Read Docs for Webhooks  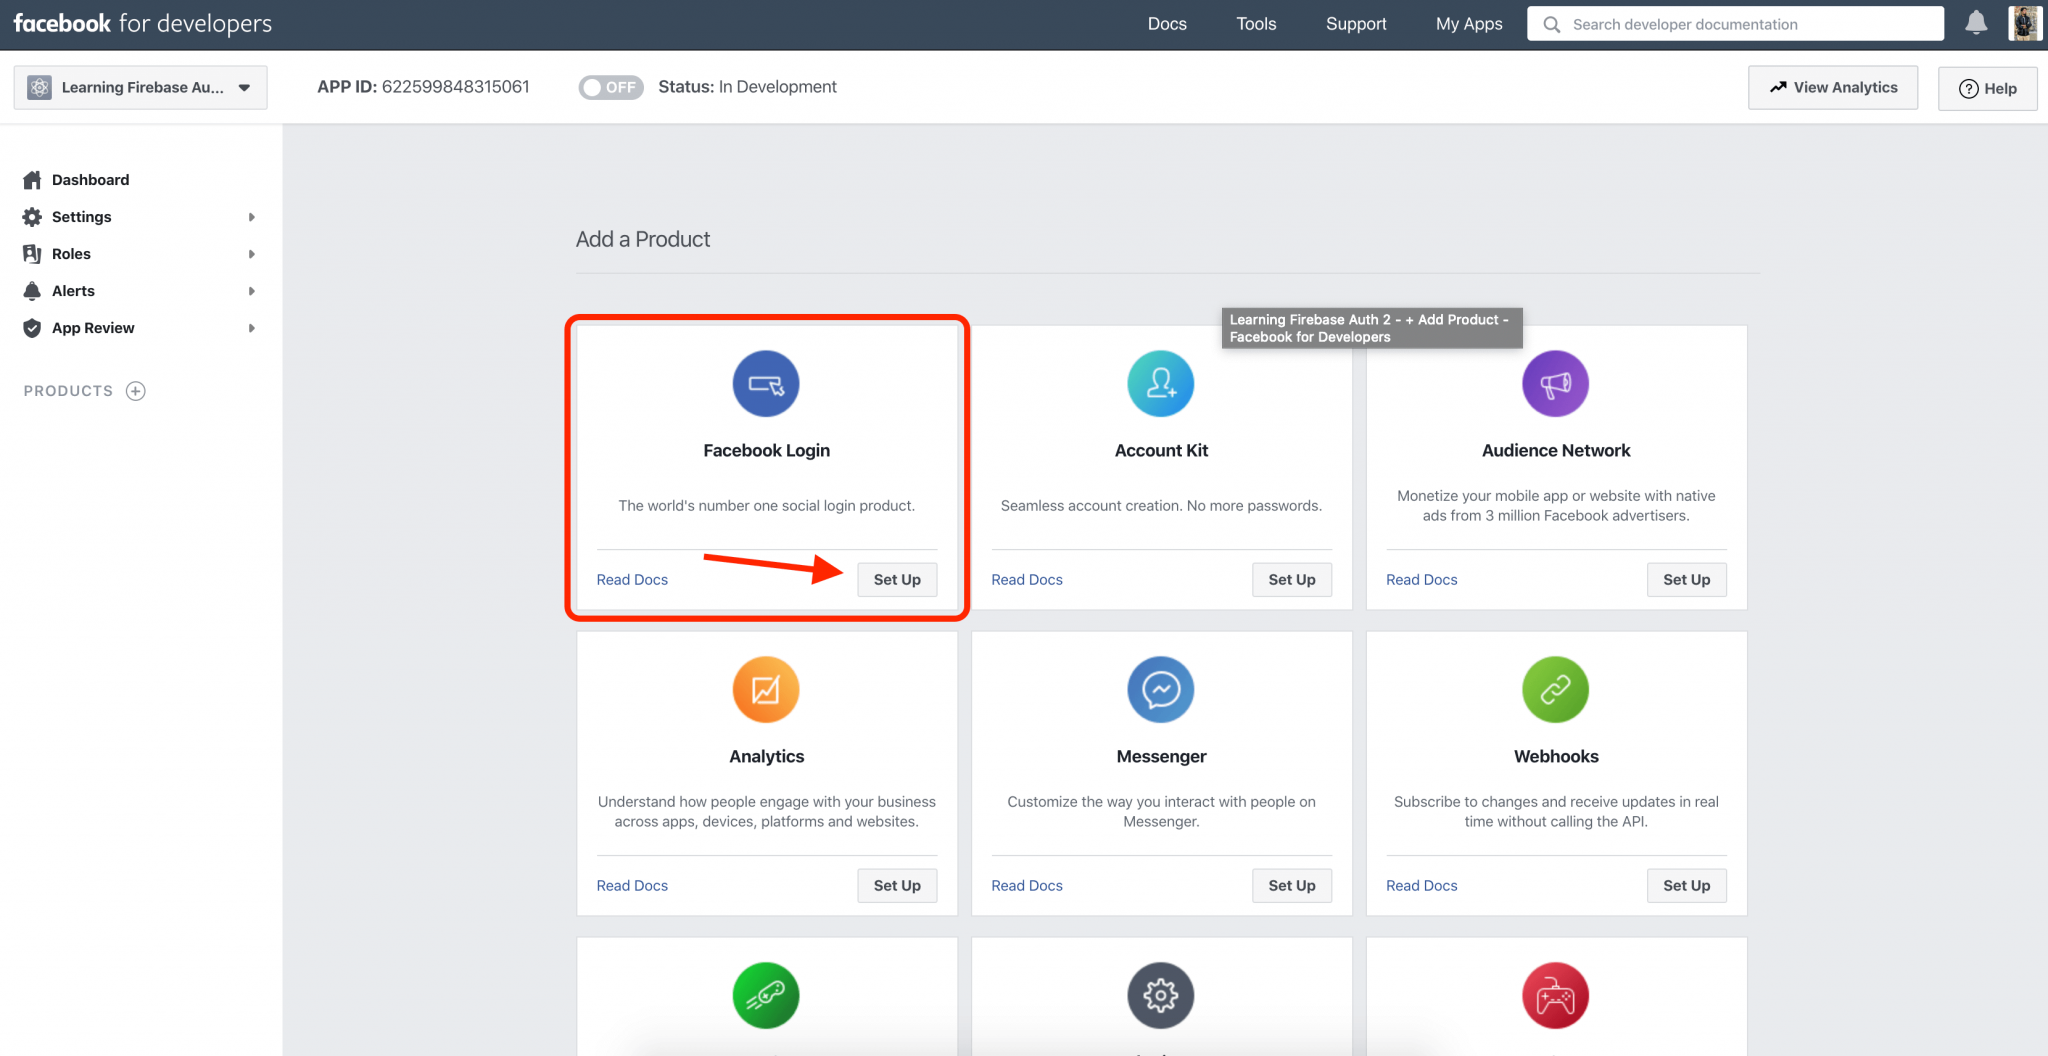point(1422,886)
